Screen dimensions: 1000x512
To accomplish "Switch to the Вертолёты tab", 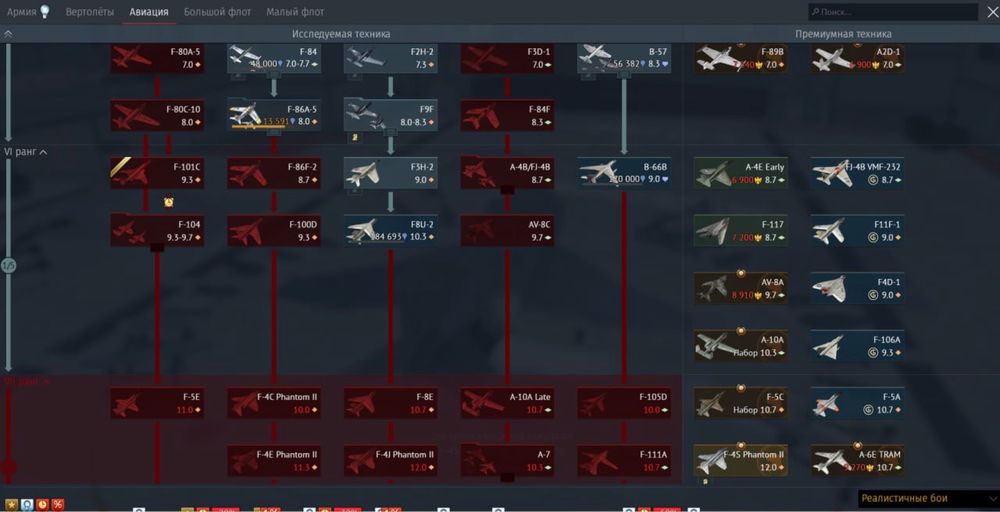I will (x=90, y=12).
